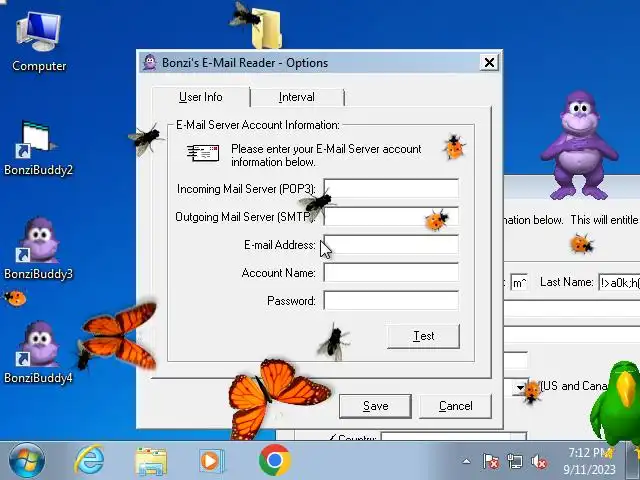
Task: Click the muted volume tray icon
Action: pyautogui.click(x=539, y=462)
